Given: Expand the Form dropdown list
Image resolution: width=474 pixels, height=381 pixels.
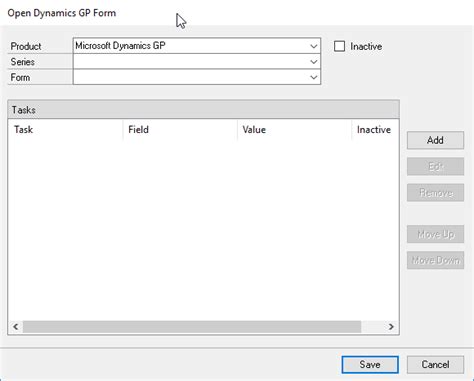Looking at the screenshot, I should (197, 77).
